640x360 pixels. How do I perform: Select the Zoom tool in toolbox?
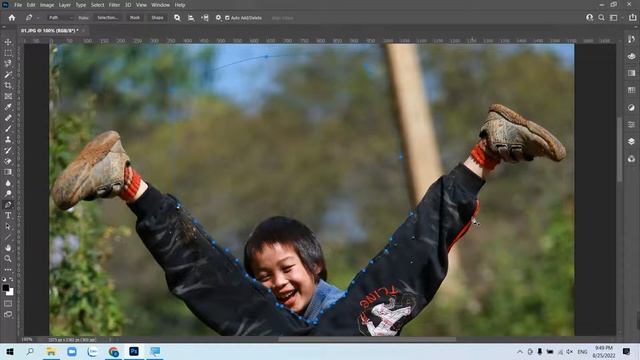pyautogui.click(x=8, y=258)
